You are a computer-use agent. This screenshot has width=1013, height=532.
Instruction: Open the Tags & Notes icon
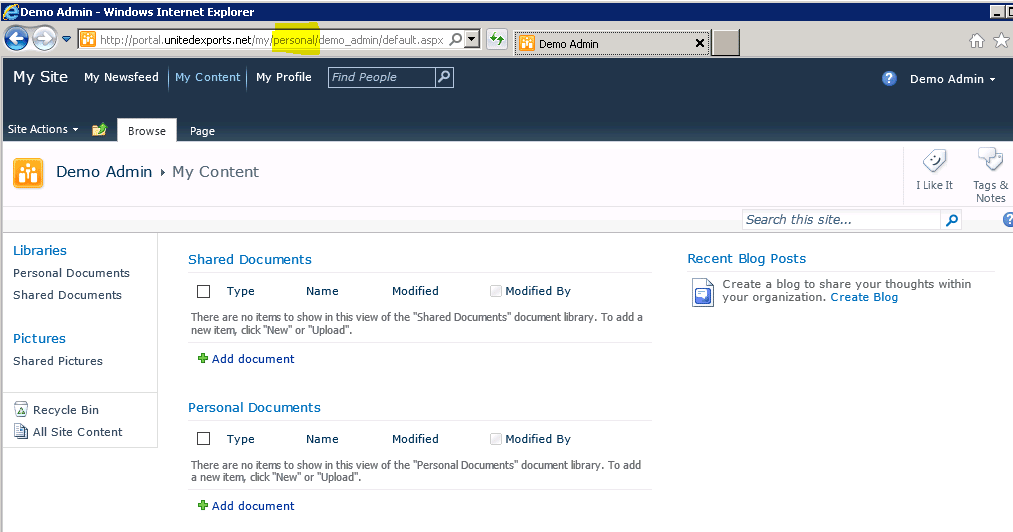(990, 160)
